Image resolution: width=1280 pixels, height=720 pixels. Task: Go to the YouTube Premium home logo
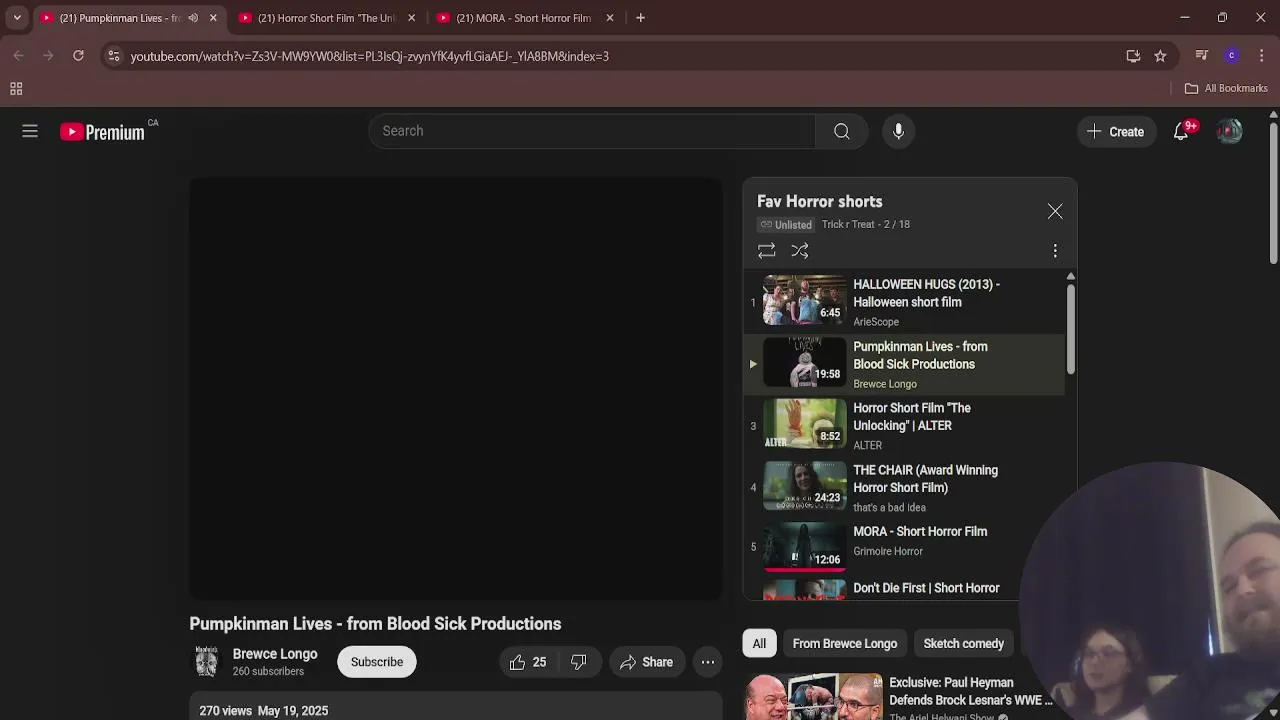(x=102, y=132)
